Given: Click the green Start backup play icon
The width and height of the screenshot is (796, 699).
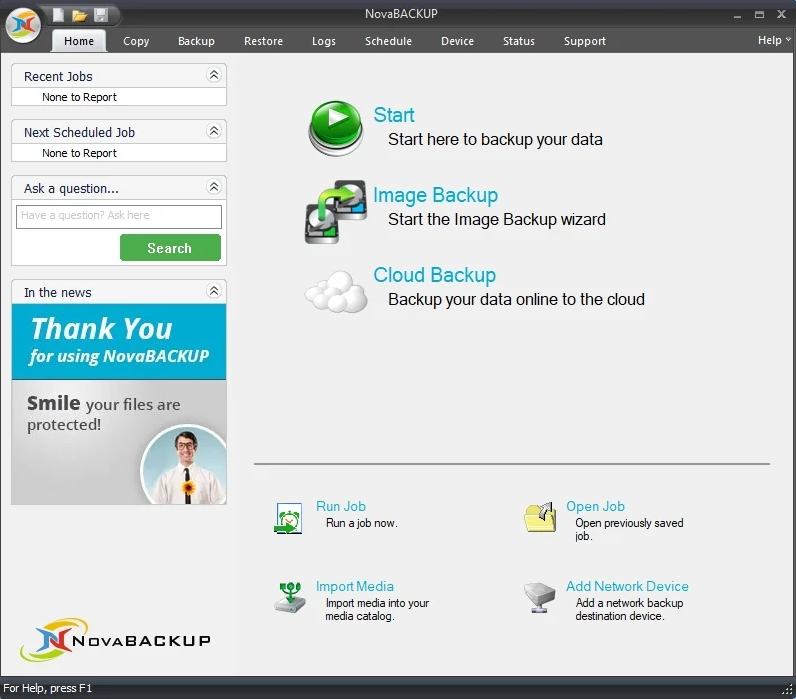Looking at the screenshot, I should coord(337,126).
